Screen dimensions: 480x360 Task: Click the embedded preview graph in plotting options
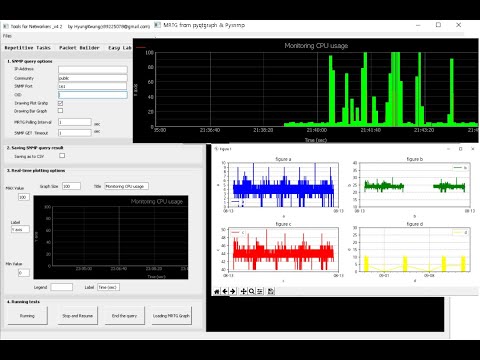coord(111,237)
